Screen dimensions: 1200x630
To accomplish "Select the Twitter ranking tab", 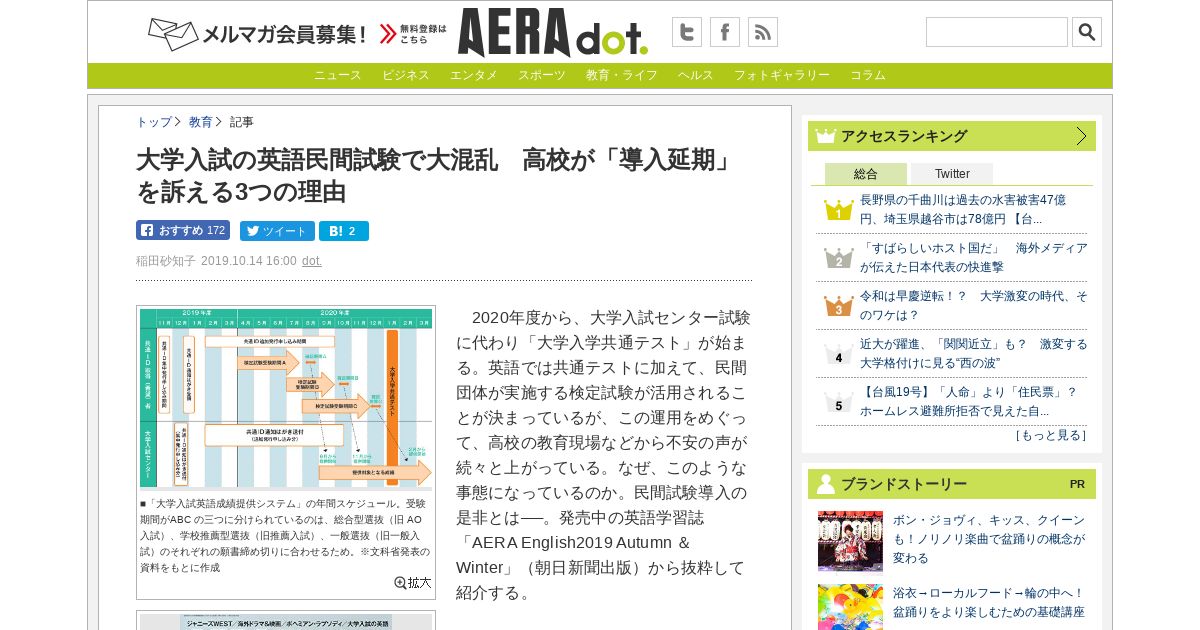I will click(x=952, y=174).
